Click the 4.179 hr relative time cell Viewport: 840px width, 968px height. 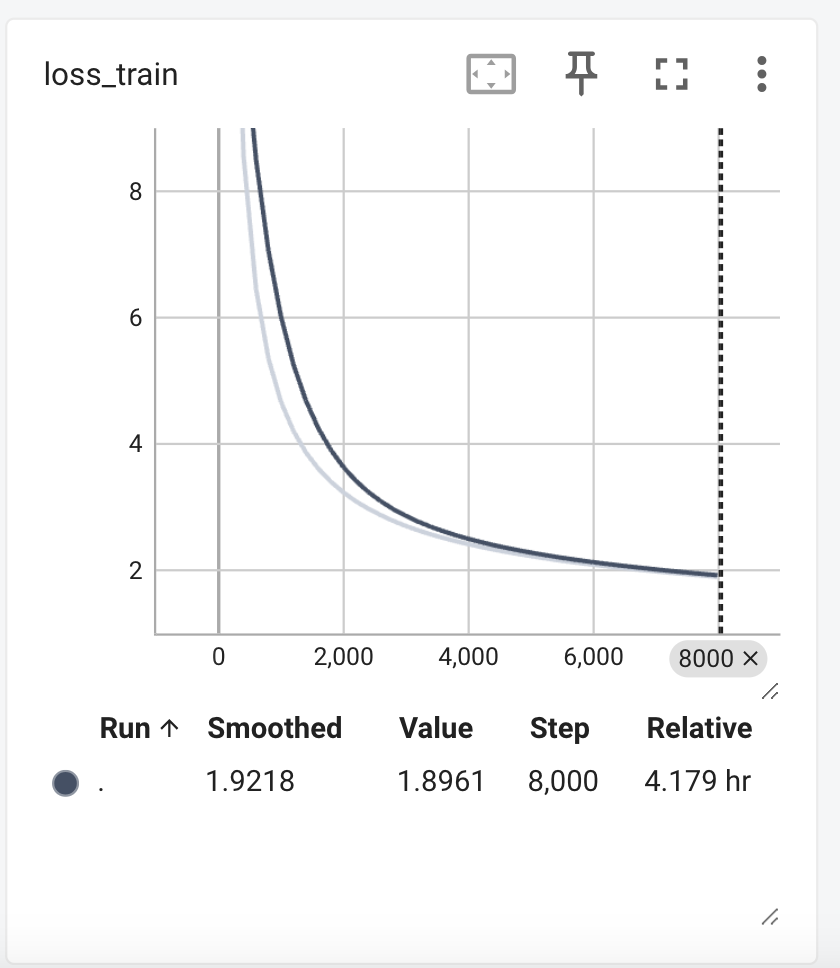click(x=698, y=781)
